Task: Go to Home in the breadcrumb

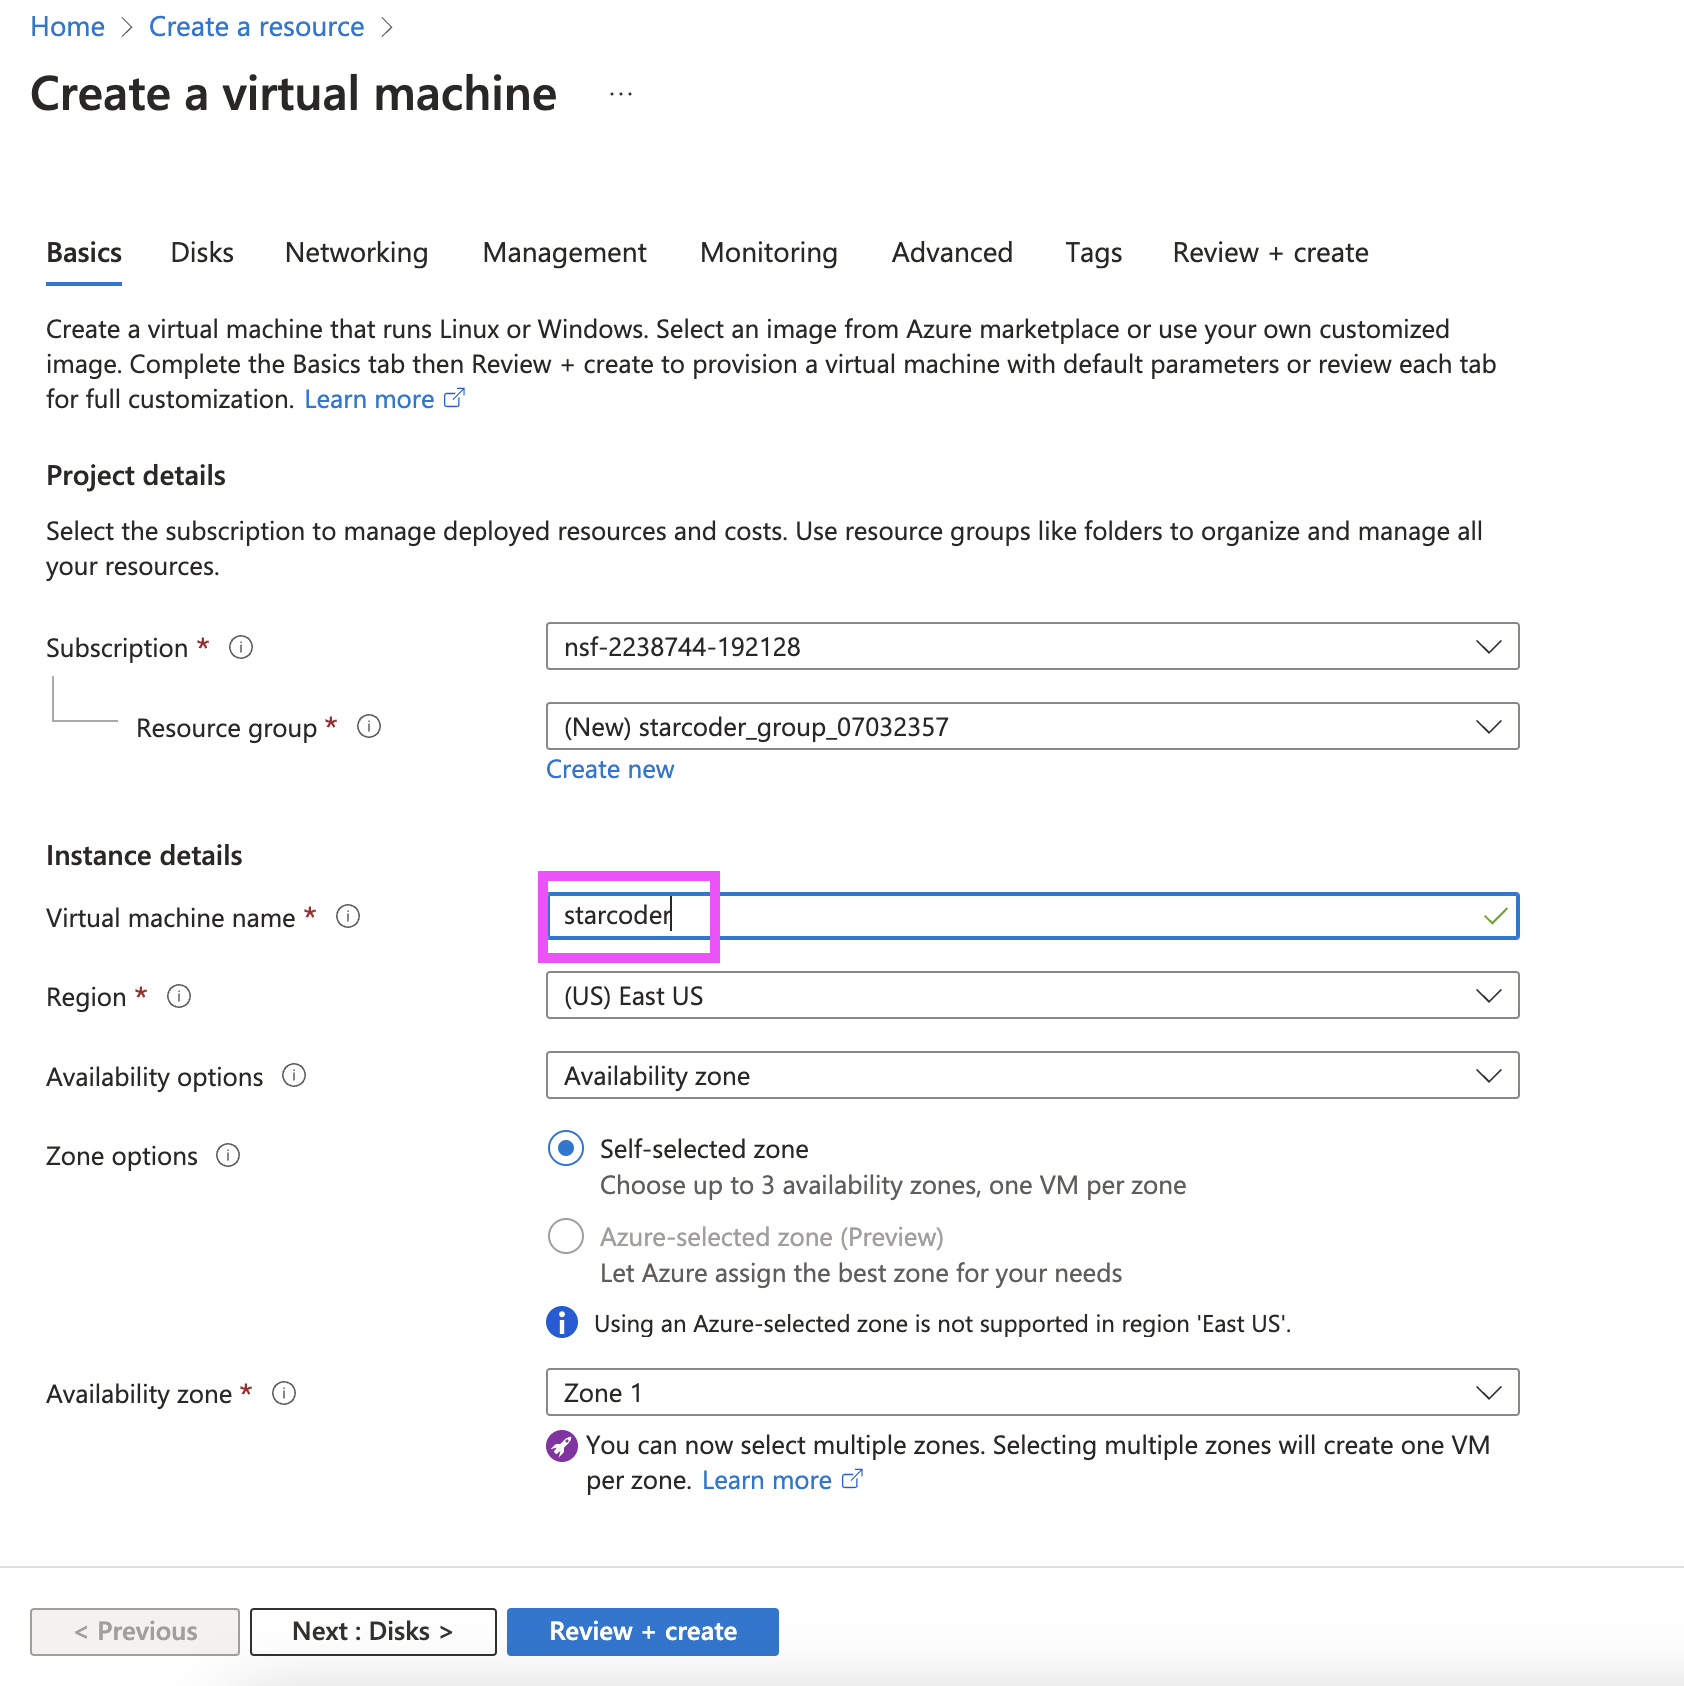Action: coord(67,27)
